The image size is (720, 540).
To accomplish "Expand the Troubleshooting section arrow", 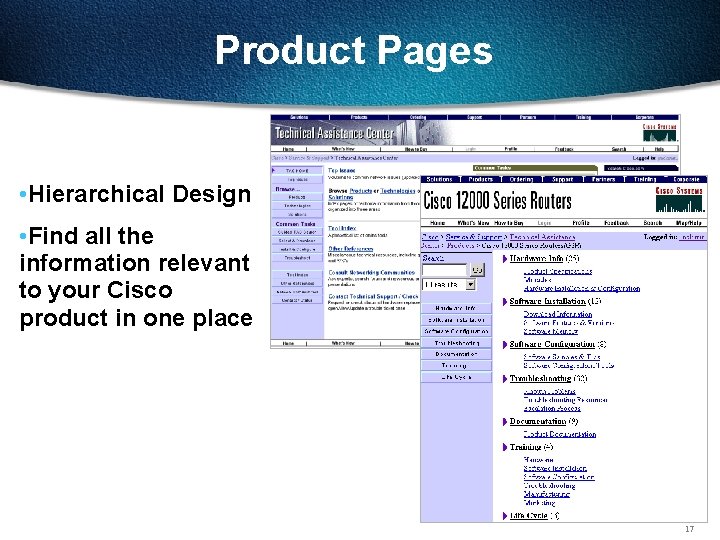I will (x=505, y=379).
